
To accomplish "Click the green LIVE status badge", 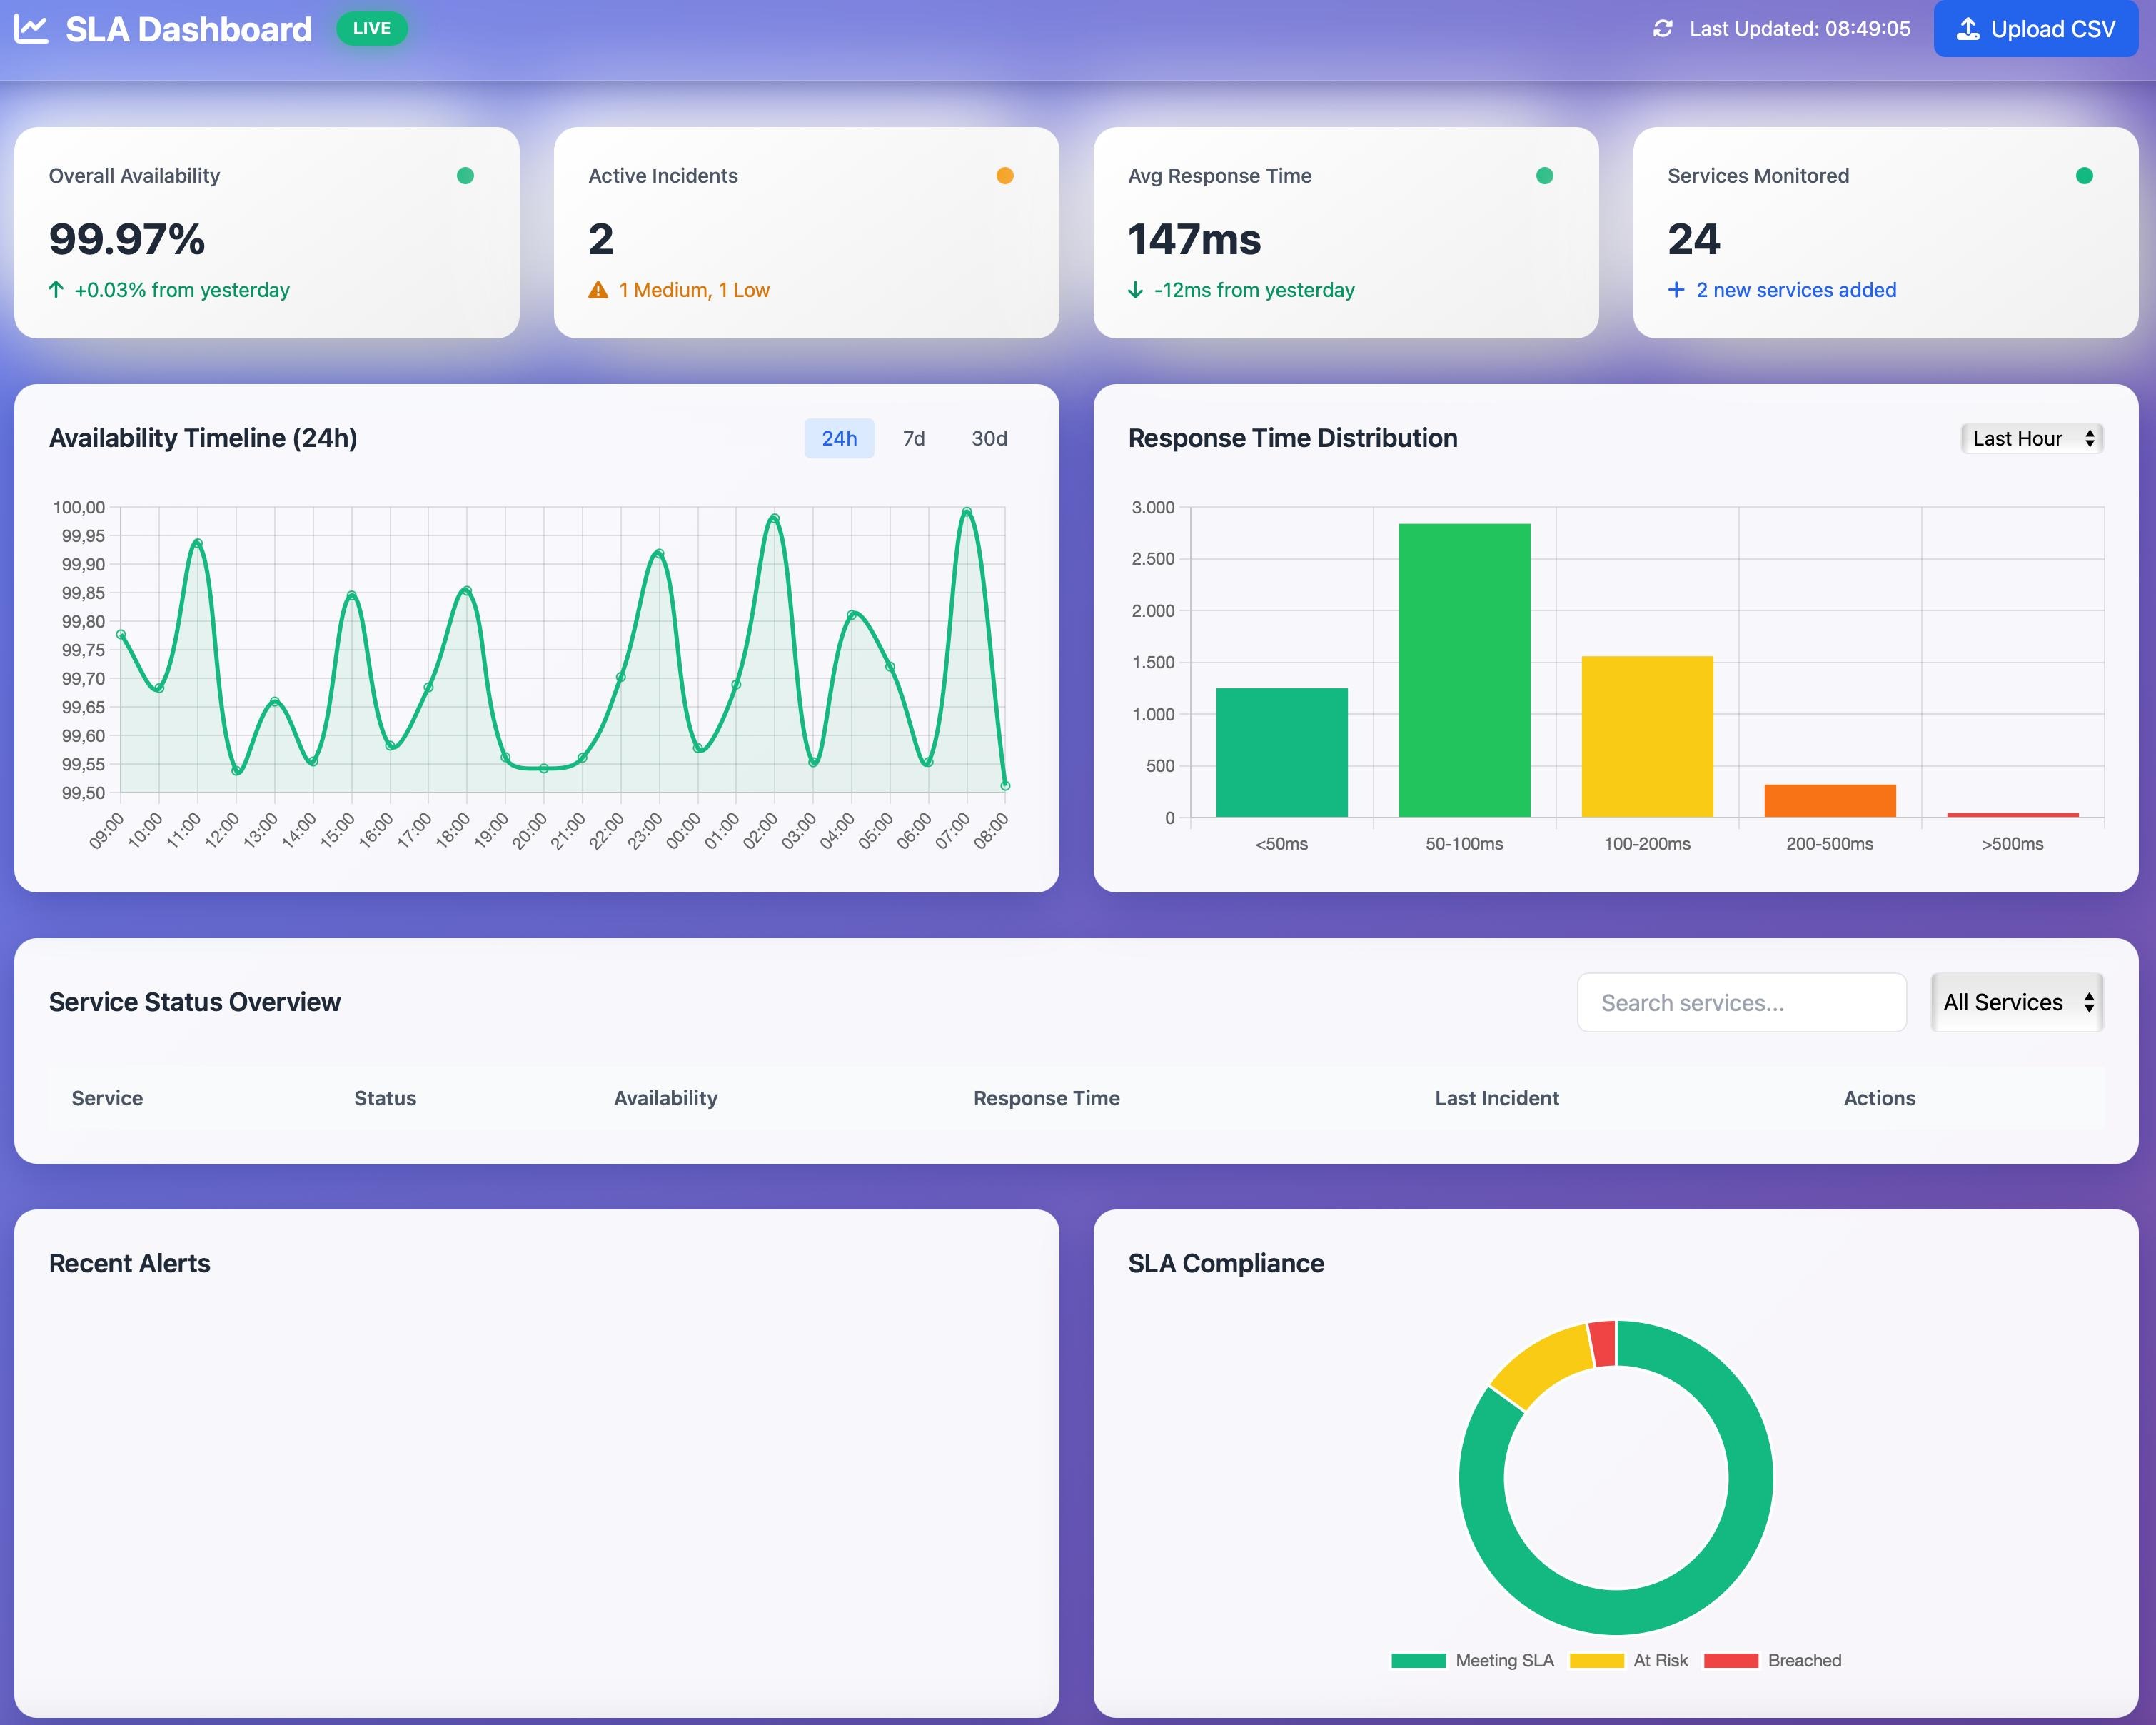I will click(x=371, y=28).
